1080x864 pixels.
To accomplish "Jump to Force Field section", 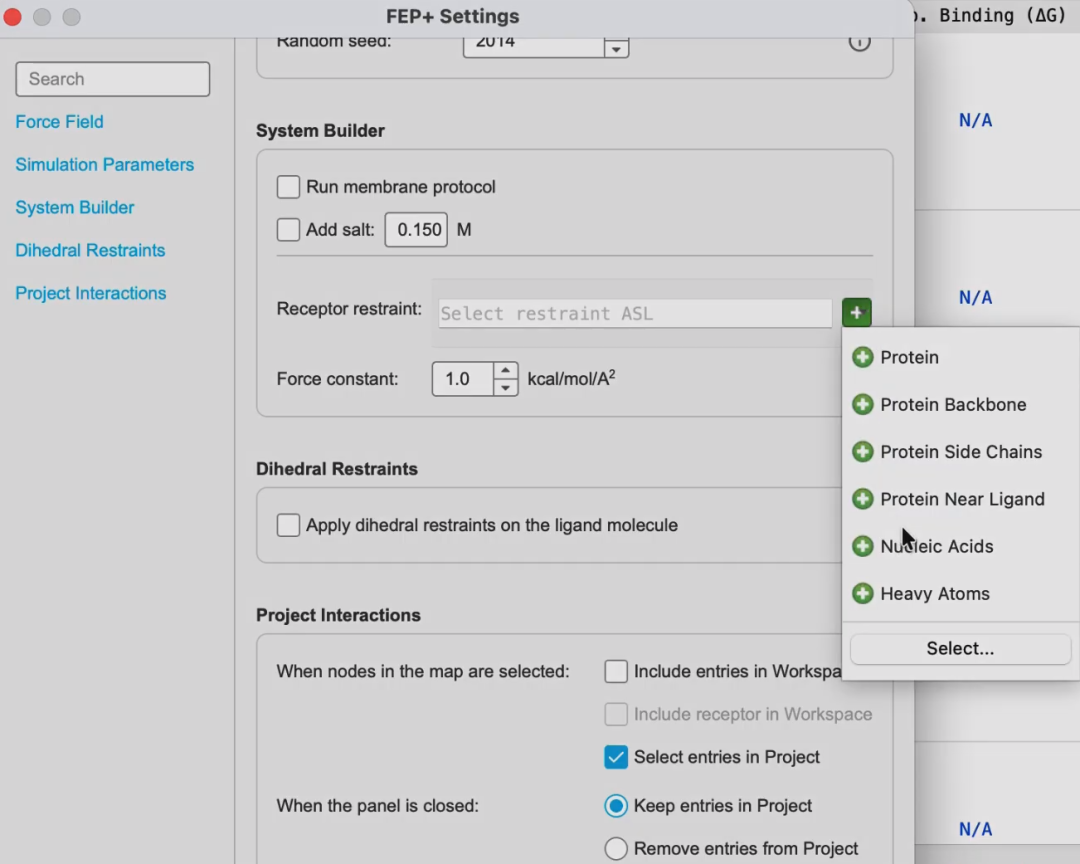I will 59,122.
